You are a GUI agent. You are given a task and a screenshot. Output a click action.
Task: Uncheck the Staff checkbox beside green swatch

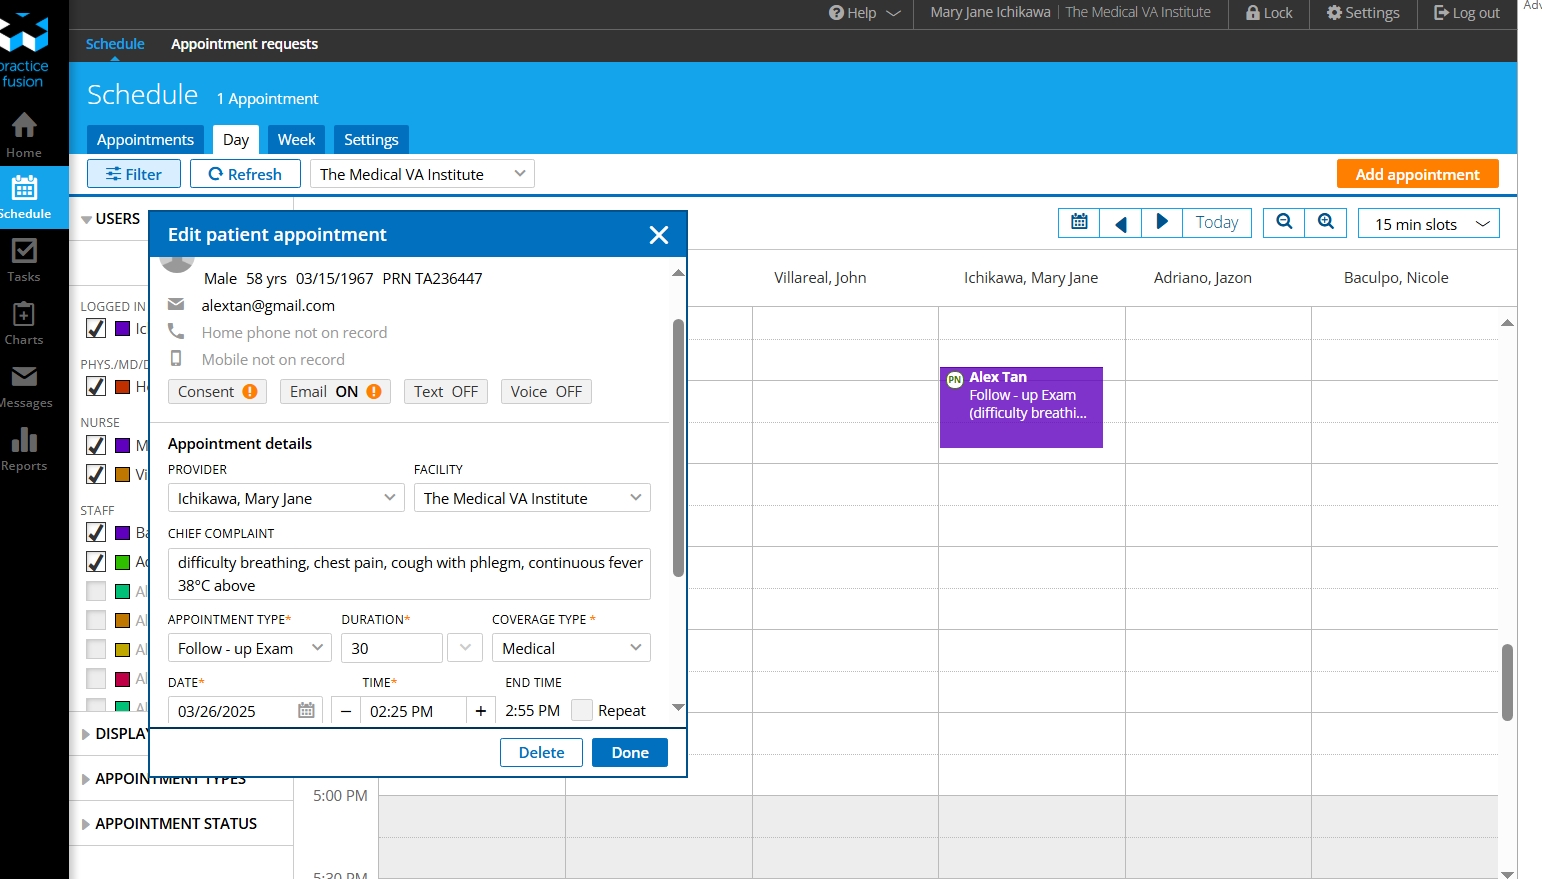click(x=96, y=562)
